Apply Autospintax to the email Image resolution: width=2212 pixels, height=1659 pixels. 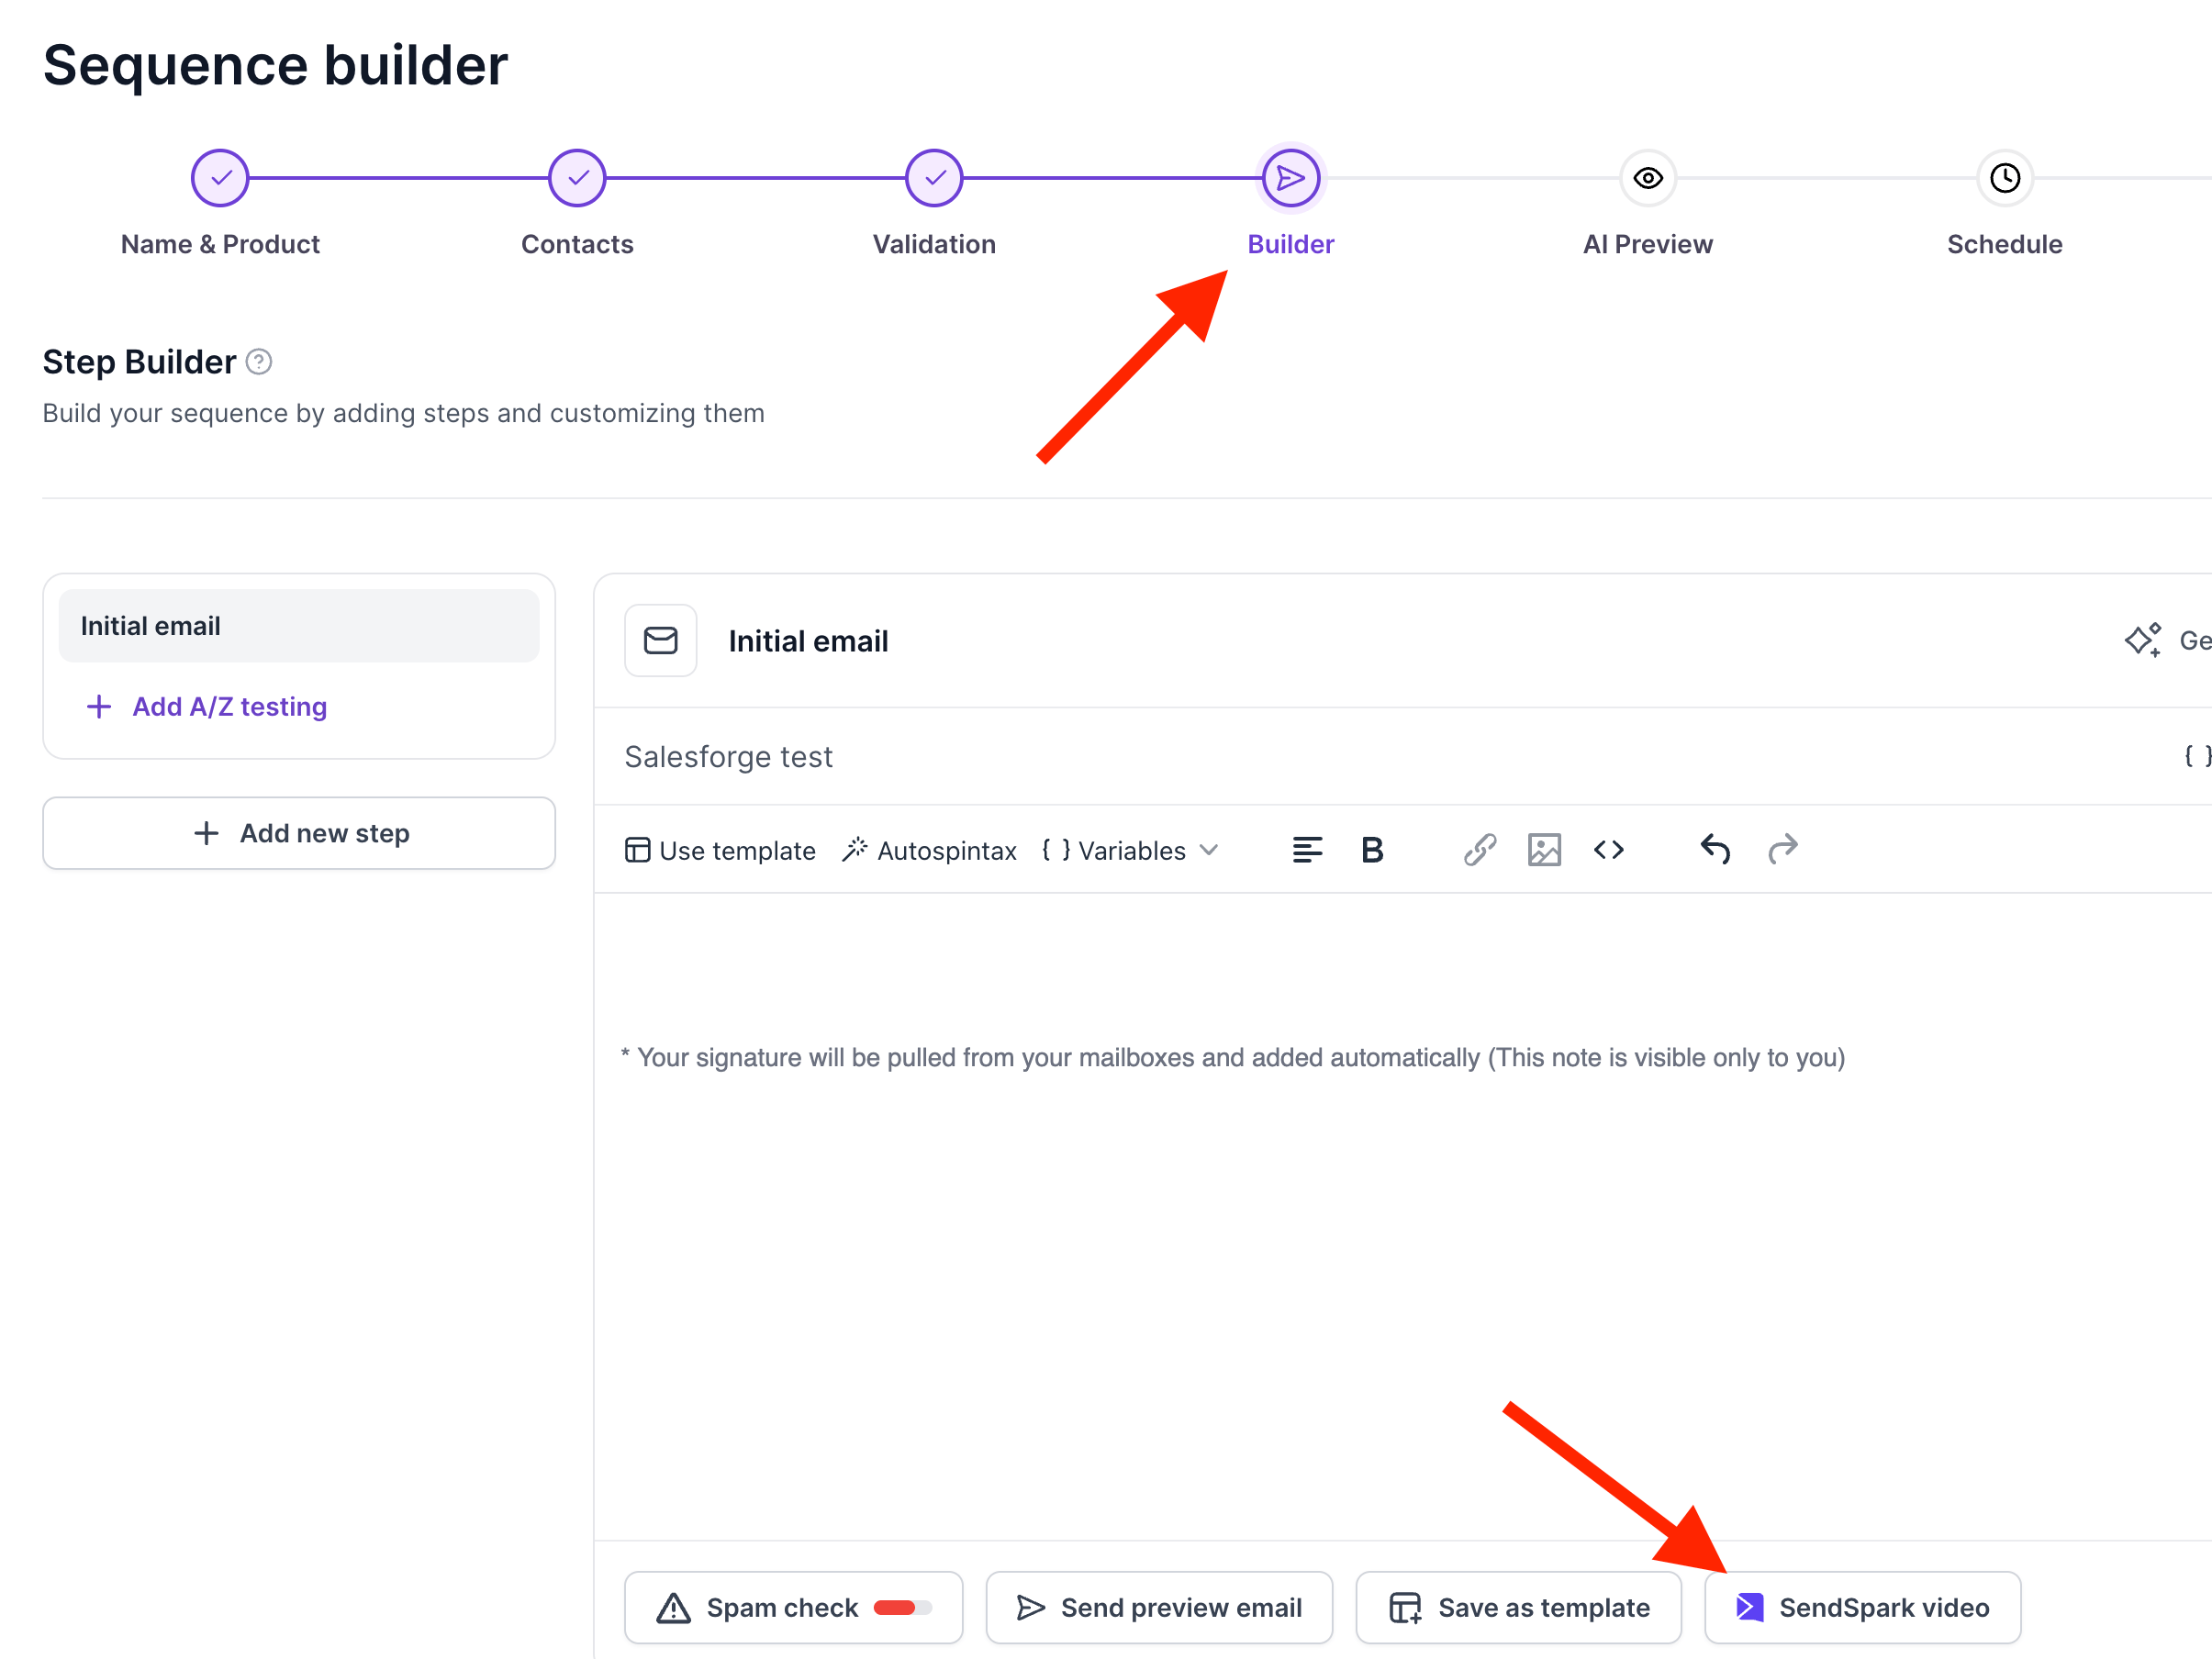click(x=929, y=850)
